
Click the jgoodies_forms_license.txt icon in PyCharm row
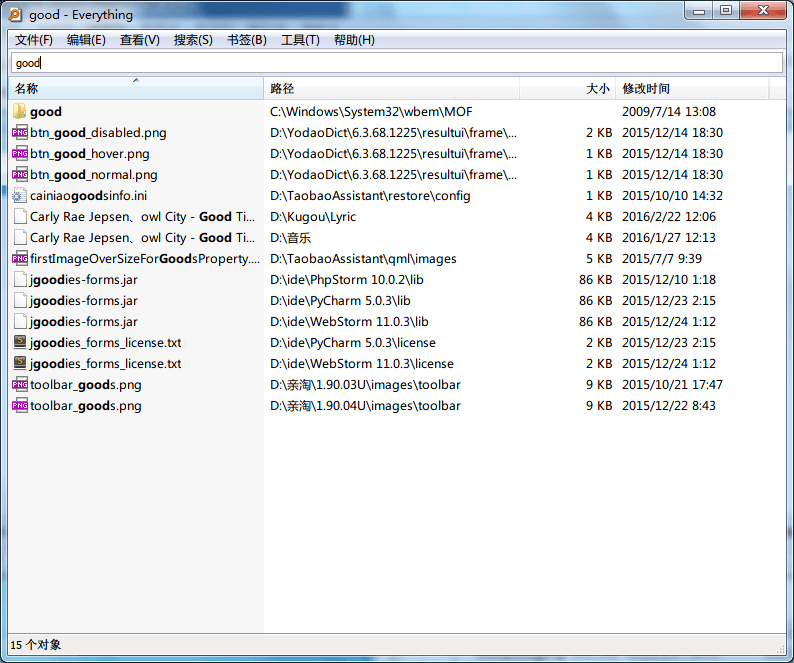pos(20,343)
